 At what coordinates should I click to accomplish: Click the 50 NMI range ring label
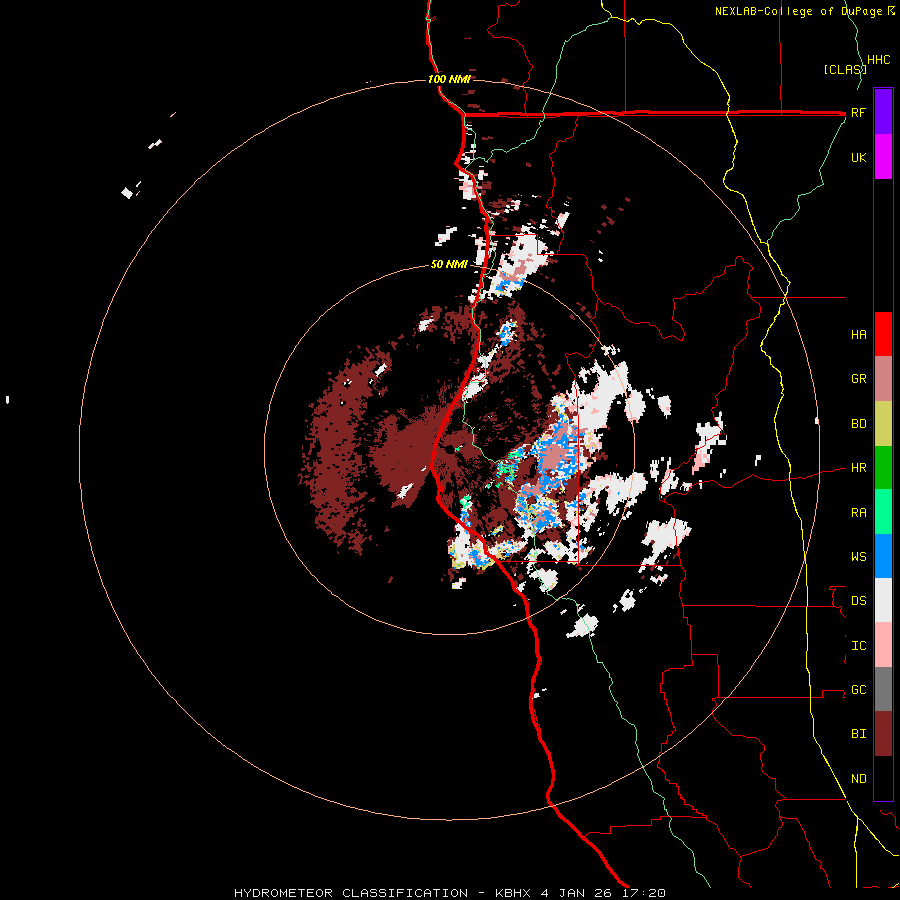click(x=449, y=265)
